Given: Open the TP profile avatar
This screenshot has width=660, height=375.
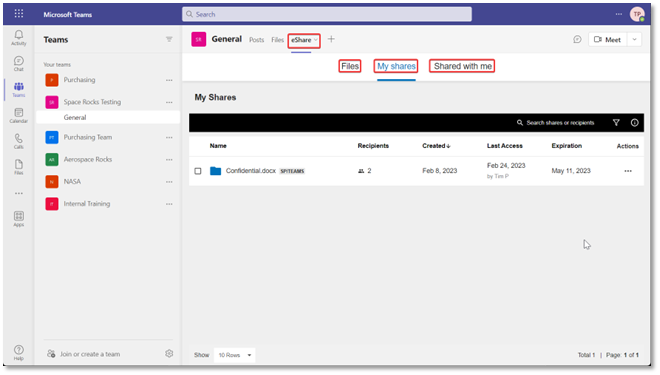Looking at the screenshot, I should pyautogui.click(x=637, y=14).
